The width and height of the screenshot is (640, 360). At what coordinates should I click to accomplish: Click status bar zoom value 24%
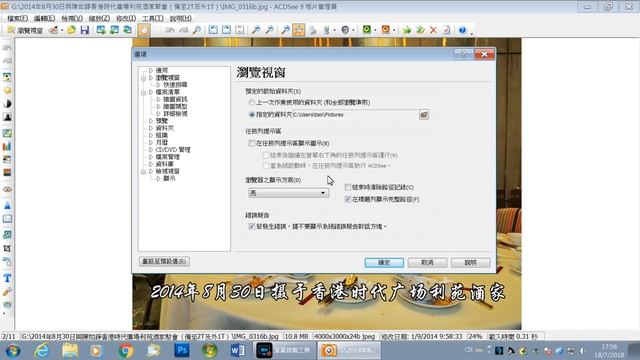coord(475,336)
